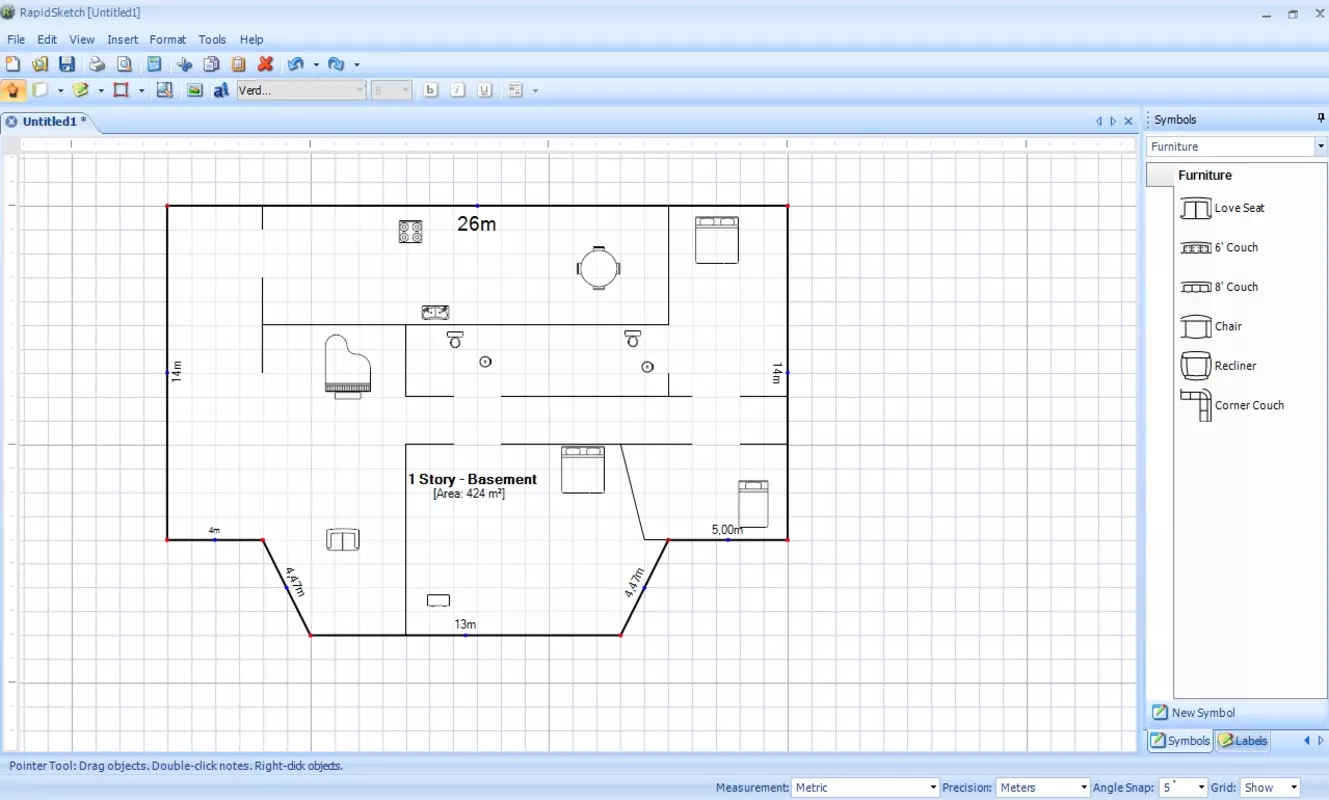Cut selection using the scissors icon

click(x=184, y=64)
